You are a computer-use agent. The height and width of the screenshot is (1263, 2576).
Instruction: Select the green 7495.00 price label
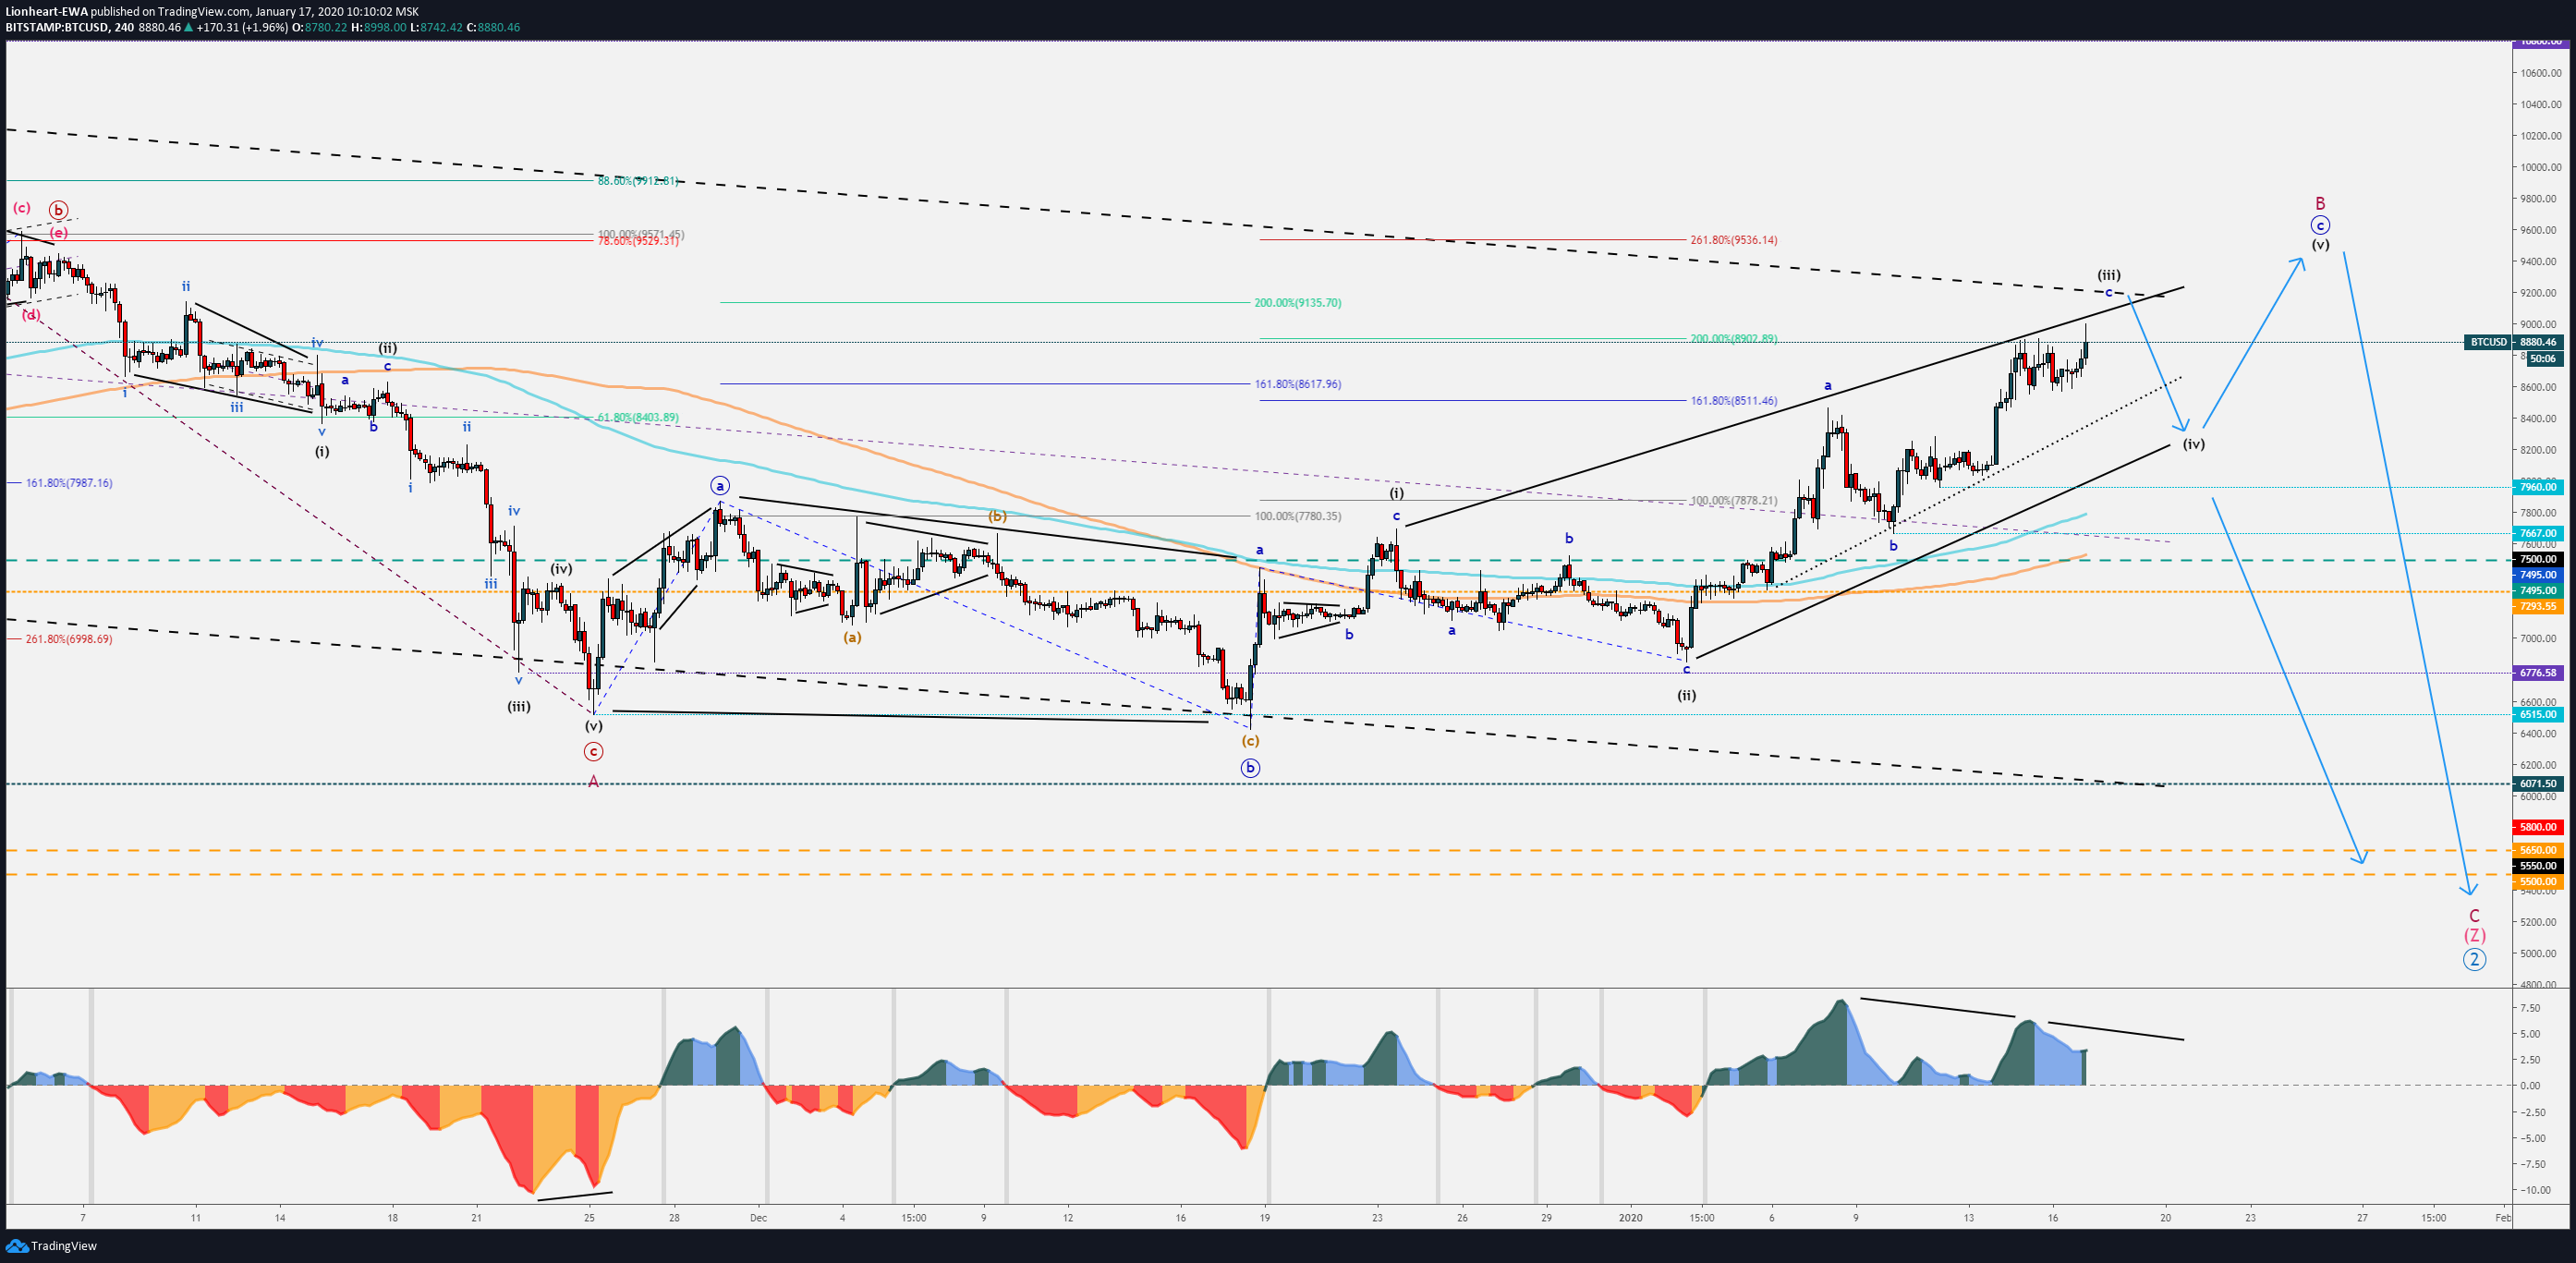2538,591
